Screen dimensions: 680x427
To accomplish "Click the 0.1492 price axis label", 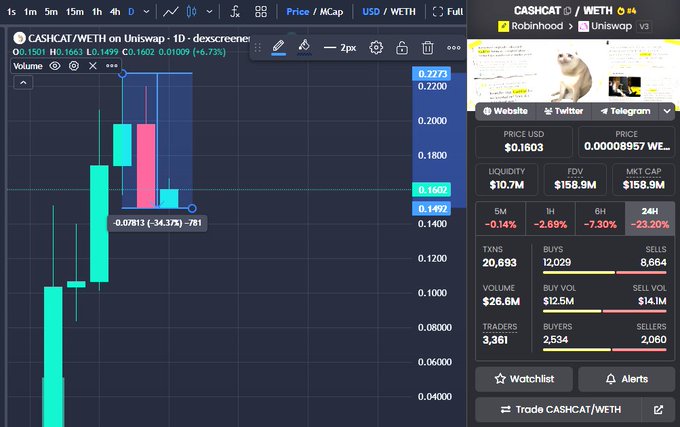I will click(432, 209).
